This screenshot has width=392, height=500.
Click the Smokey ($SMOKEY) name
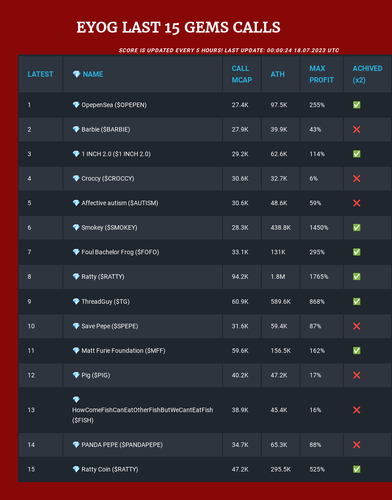(109, 228)
